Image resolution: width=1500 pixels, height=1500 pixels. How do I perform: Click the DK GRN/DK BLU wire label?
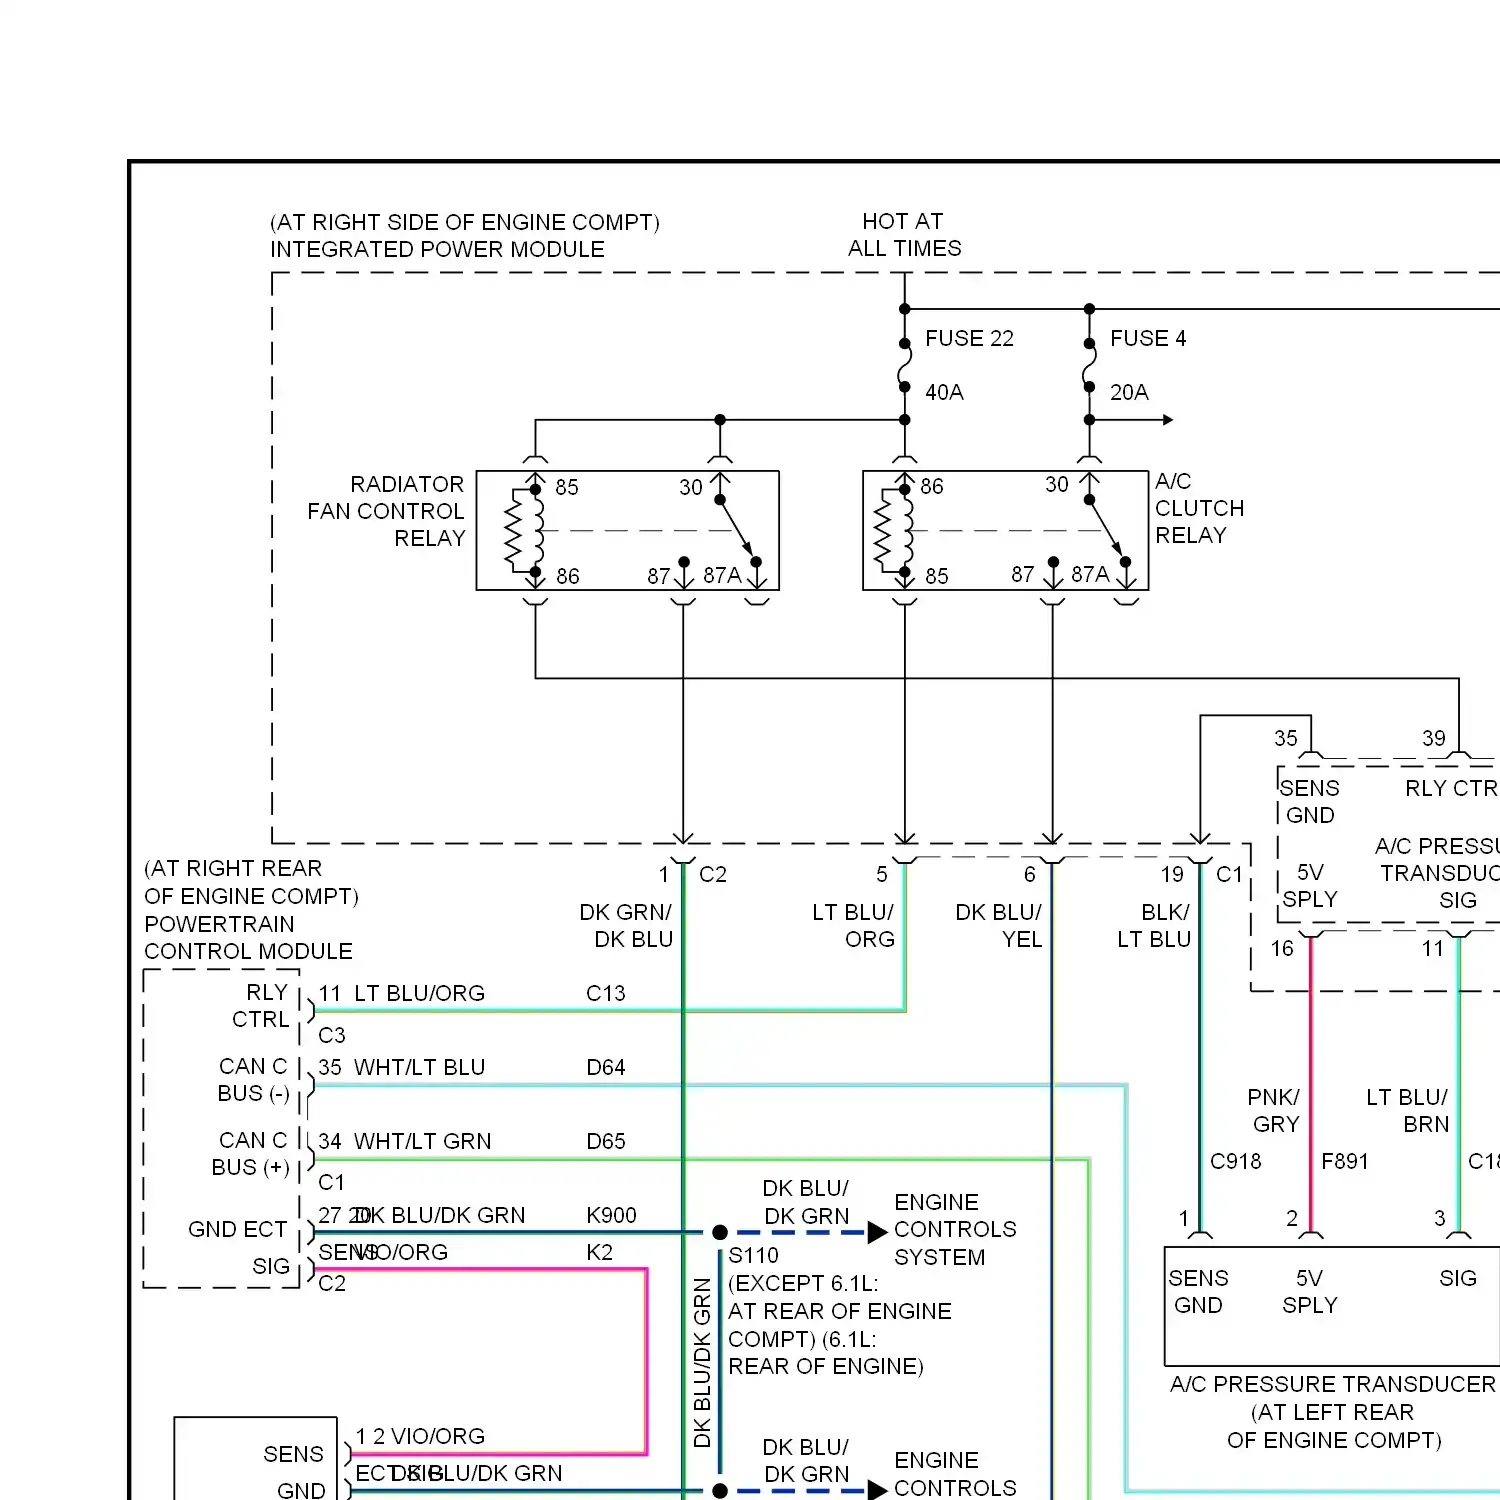[626, 925]
